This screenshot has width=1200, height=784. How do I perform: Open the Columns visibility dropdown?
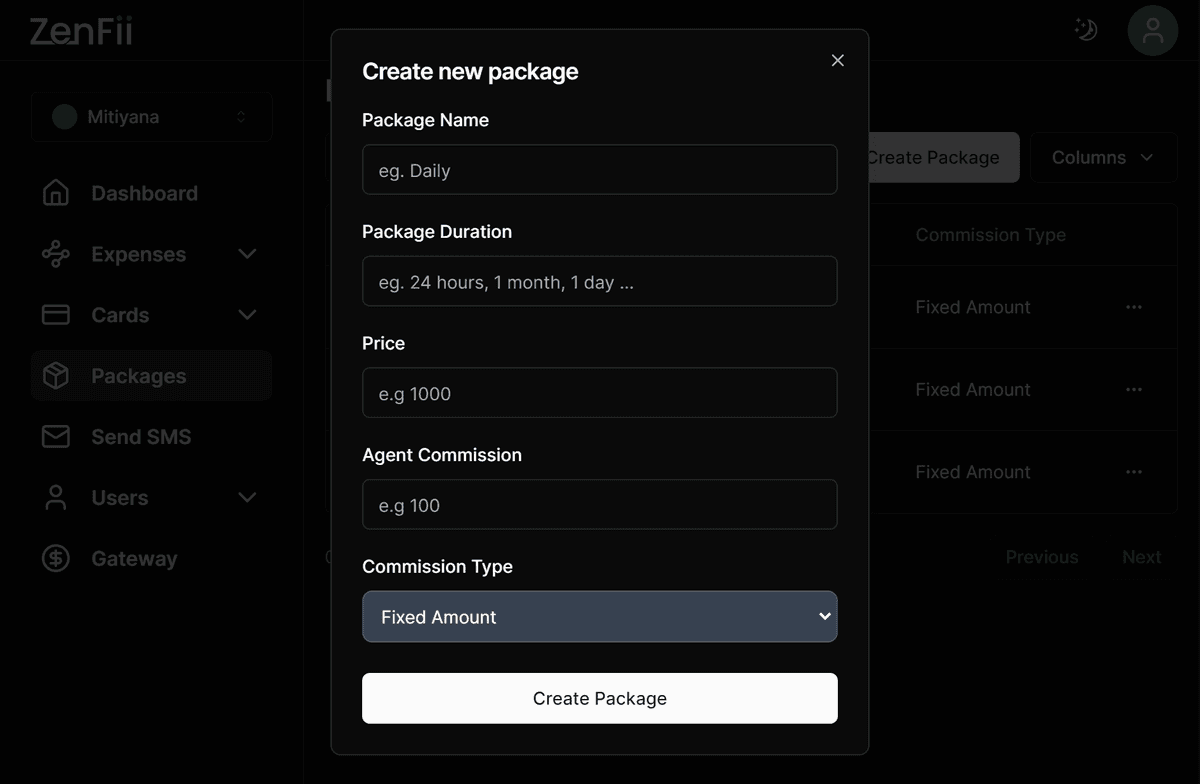coord(1103,158)
